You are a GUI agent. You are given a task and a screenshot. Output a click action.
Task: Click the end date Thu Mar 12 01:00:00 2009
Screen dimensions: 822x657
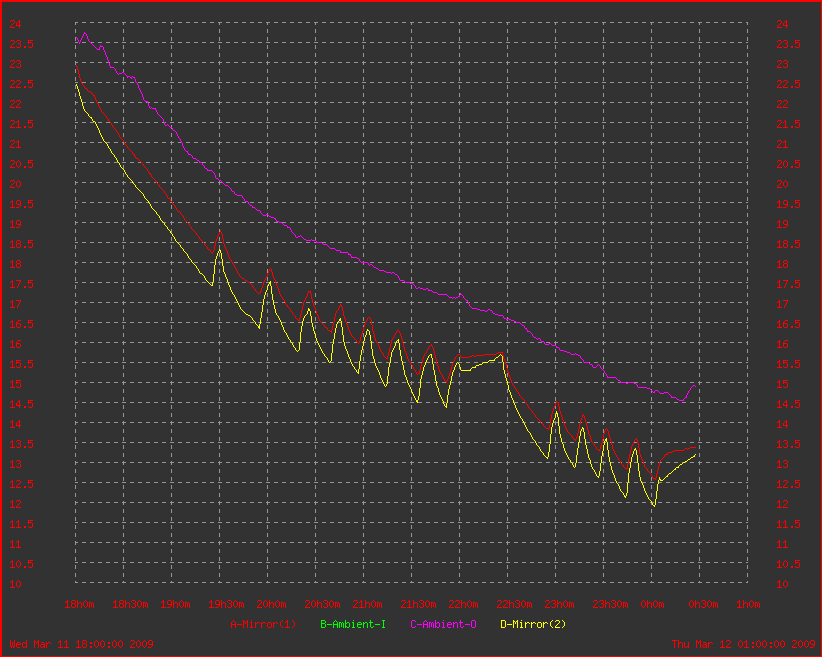(x=743, y=644)
